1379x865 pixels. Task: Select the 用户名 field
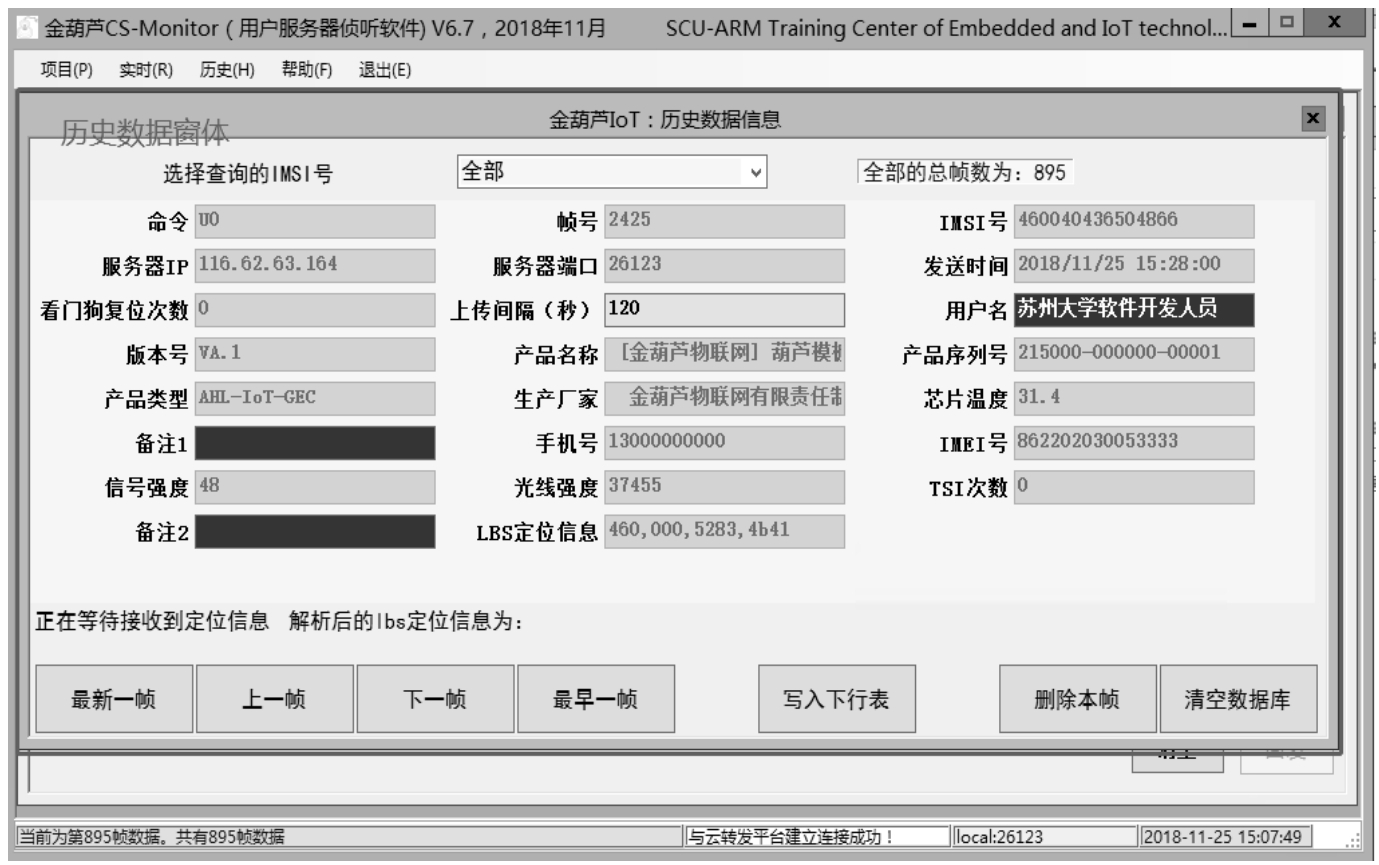pos(1134,309)
